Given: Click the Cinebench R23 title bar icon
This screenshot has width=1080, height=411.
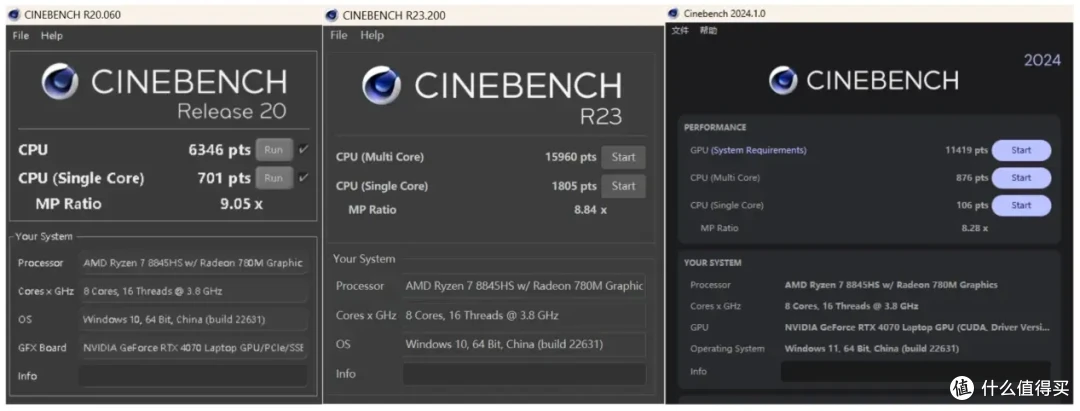Looking at the screenshot, I should [332, 15].
